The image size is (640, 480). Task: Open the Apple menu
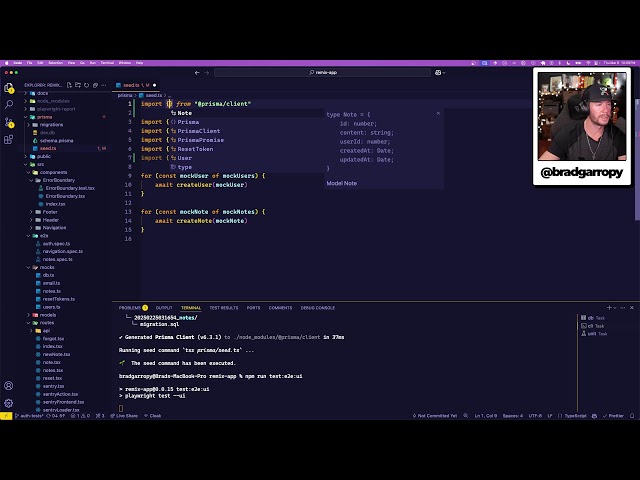[x=6, y=63]
